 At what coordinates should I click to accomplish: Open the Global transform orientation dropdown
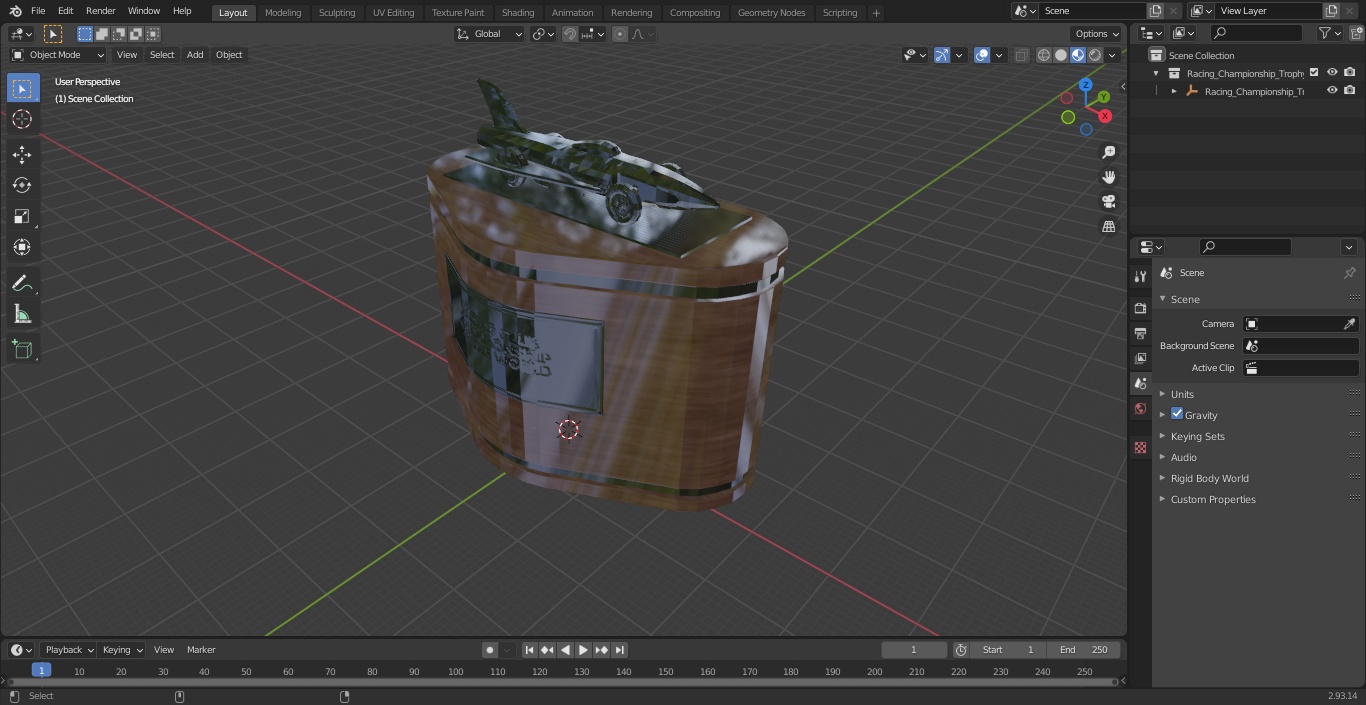pyautogui.click(x=490, y=34)
